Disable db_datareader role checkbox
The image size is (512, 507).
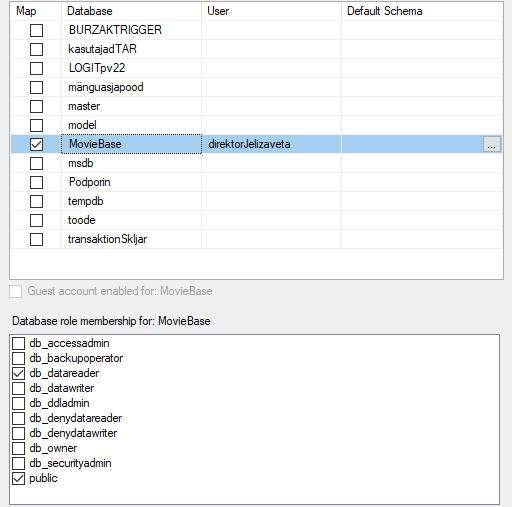pyautogui.click(x=18, y=373)
